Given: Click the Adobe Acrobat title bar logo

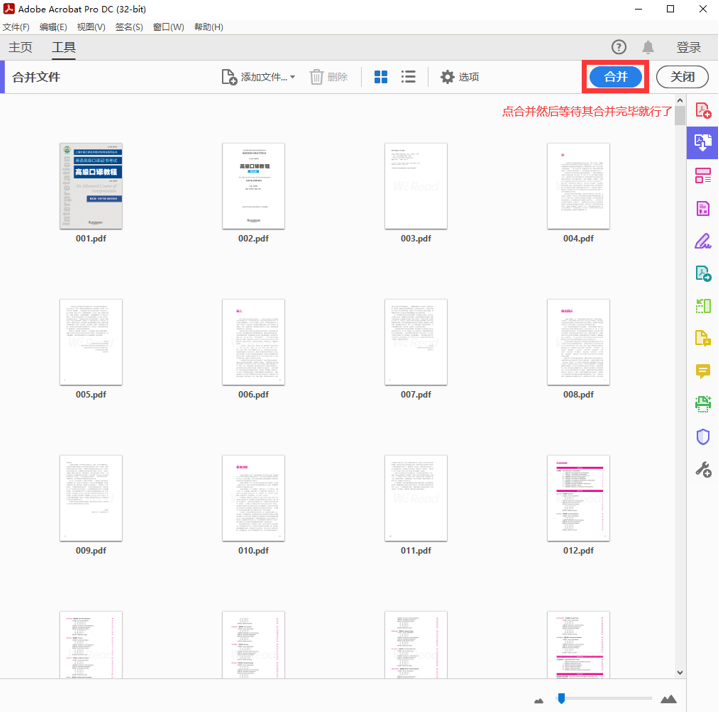Looking at the screenshot, I should point(9,8).
